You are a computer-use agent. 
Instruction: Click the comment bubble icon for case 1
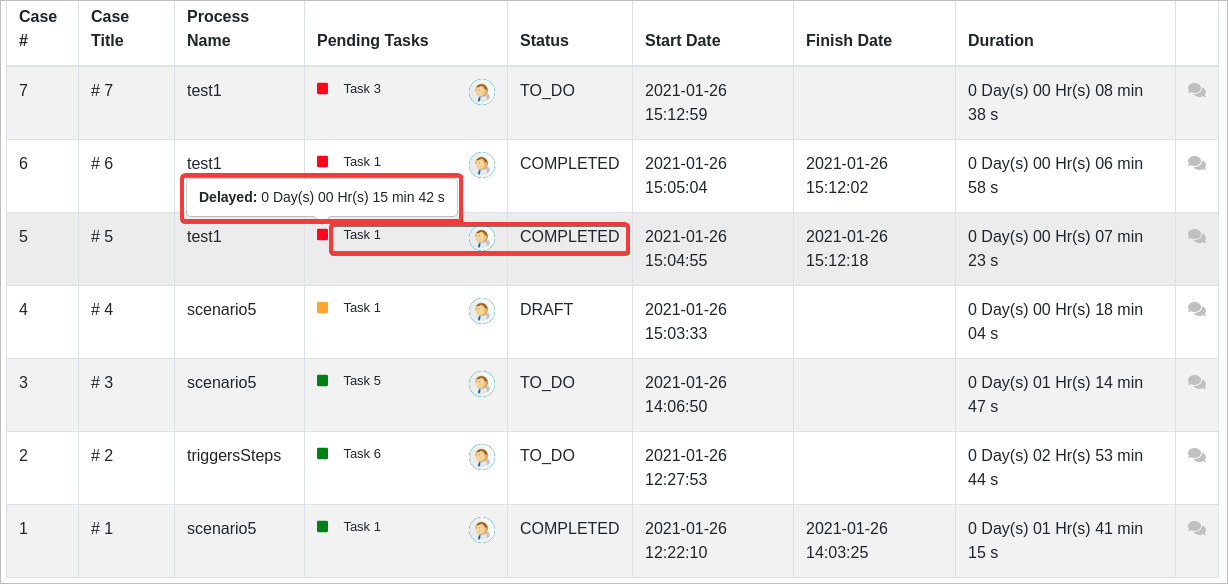coord(1196,528)
